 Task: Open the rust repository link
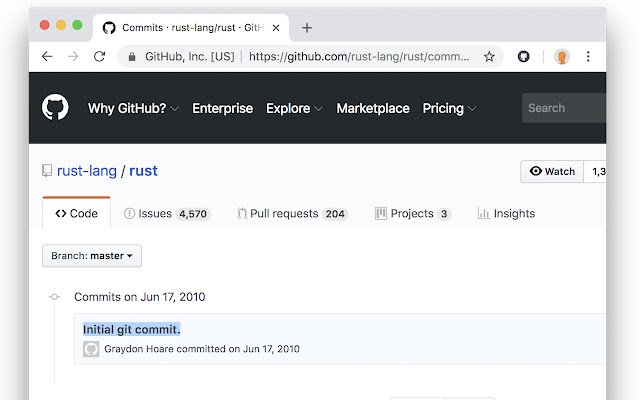pyautogui.click(x=143, y=171)
